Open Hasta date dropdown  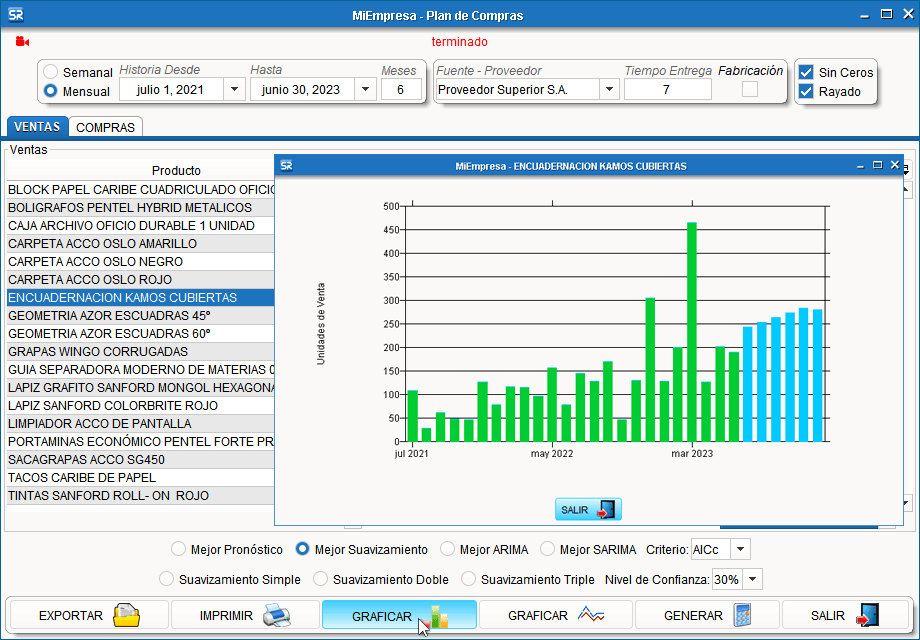coord(365,90)
